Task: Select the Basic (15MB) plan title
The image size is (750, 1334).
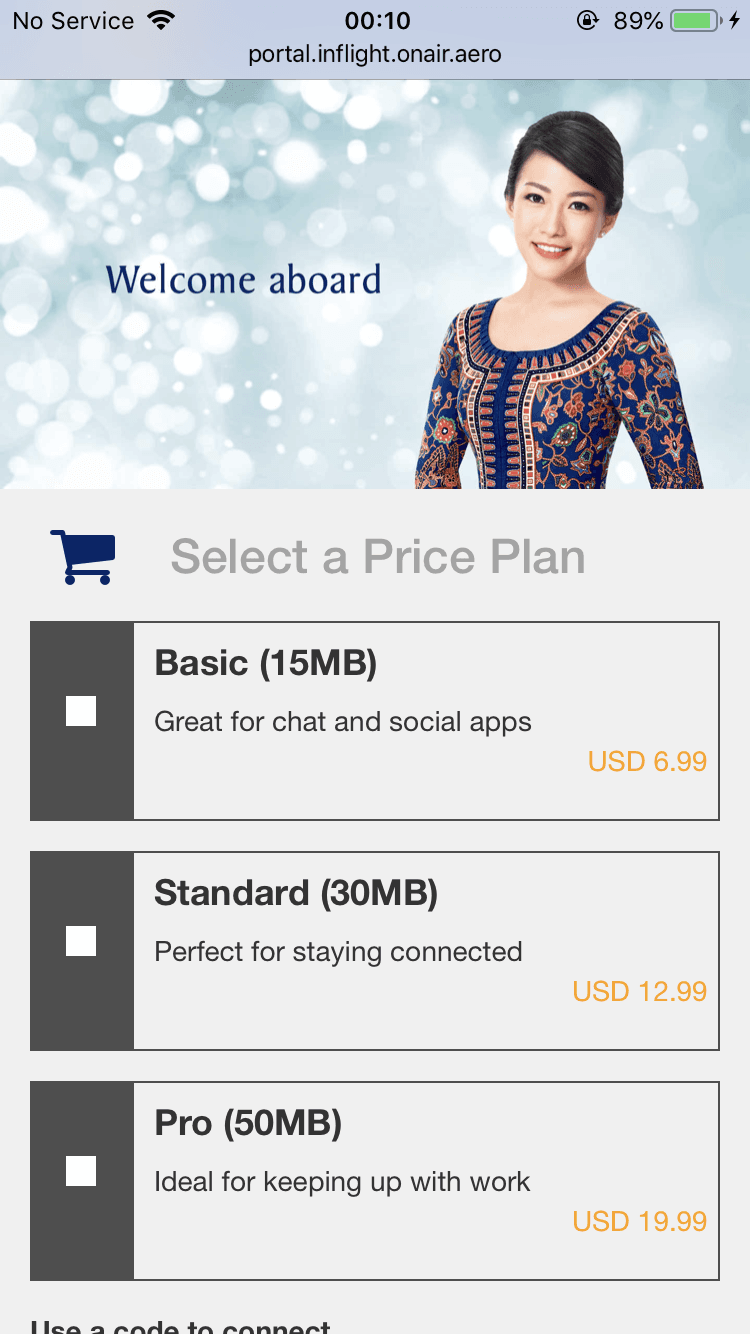Action: click(265, 663)
